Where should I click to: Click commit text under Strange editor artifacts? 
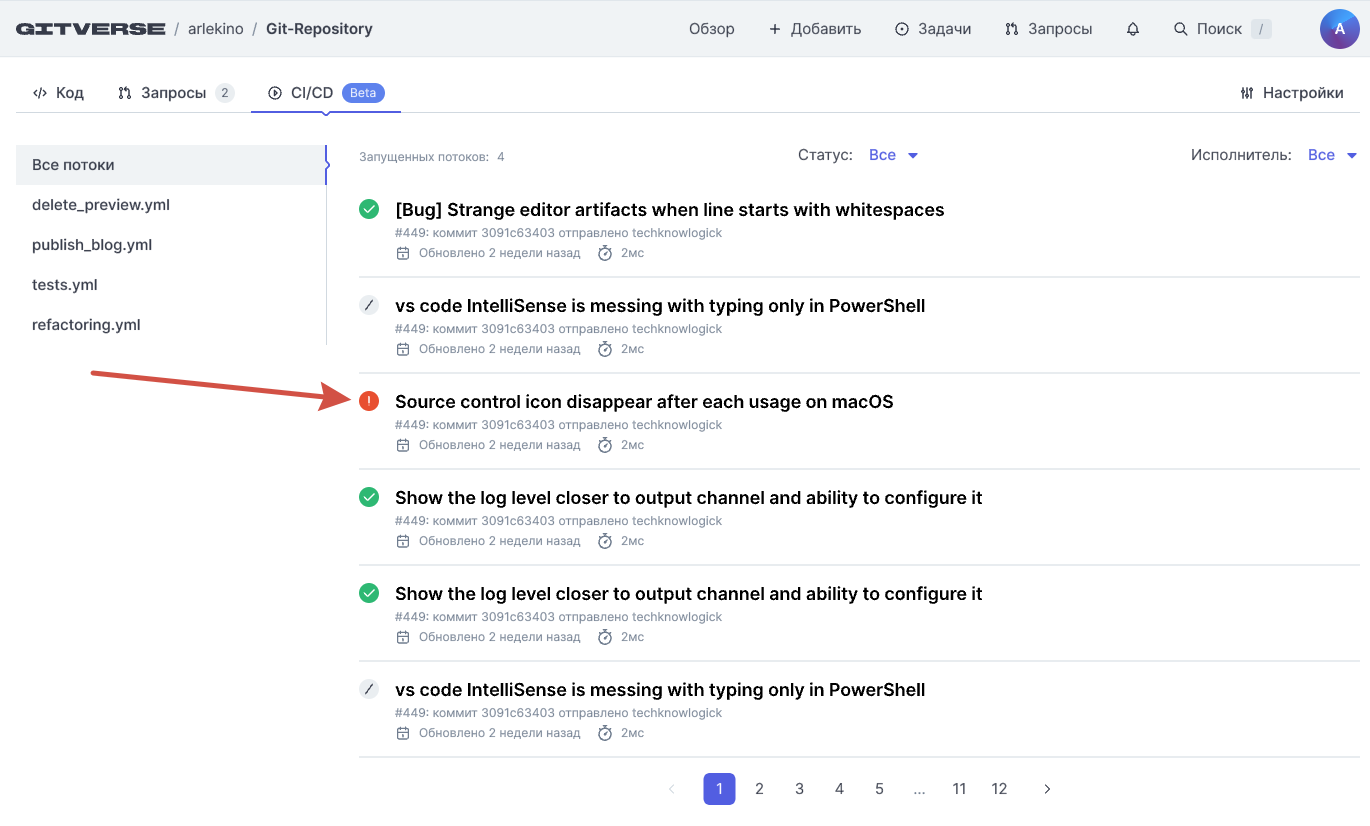click(558, 233)
